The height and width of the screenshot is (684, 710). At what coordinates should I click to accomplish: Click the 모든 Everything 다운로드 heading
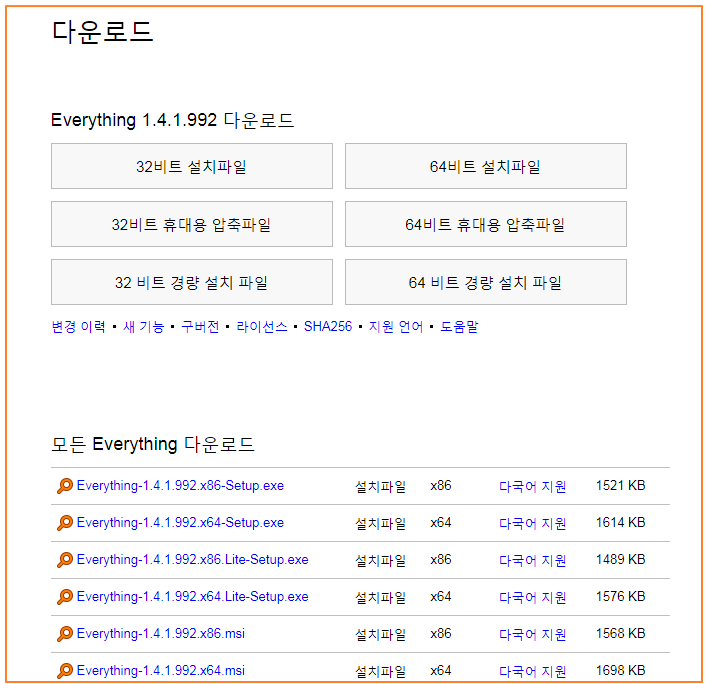[153, 444]
